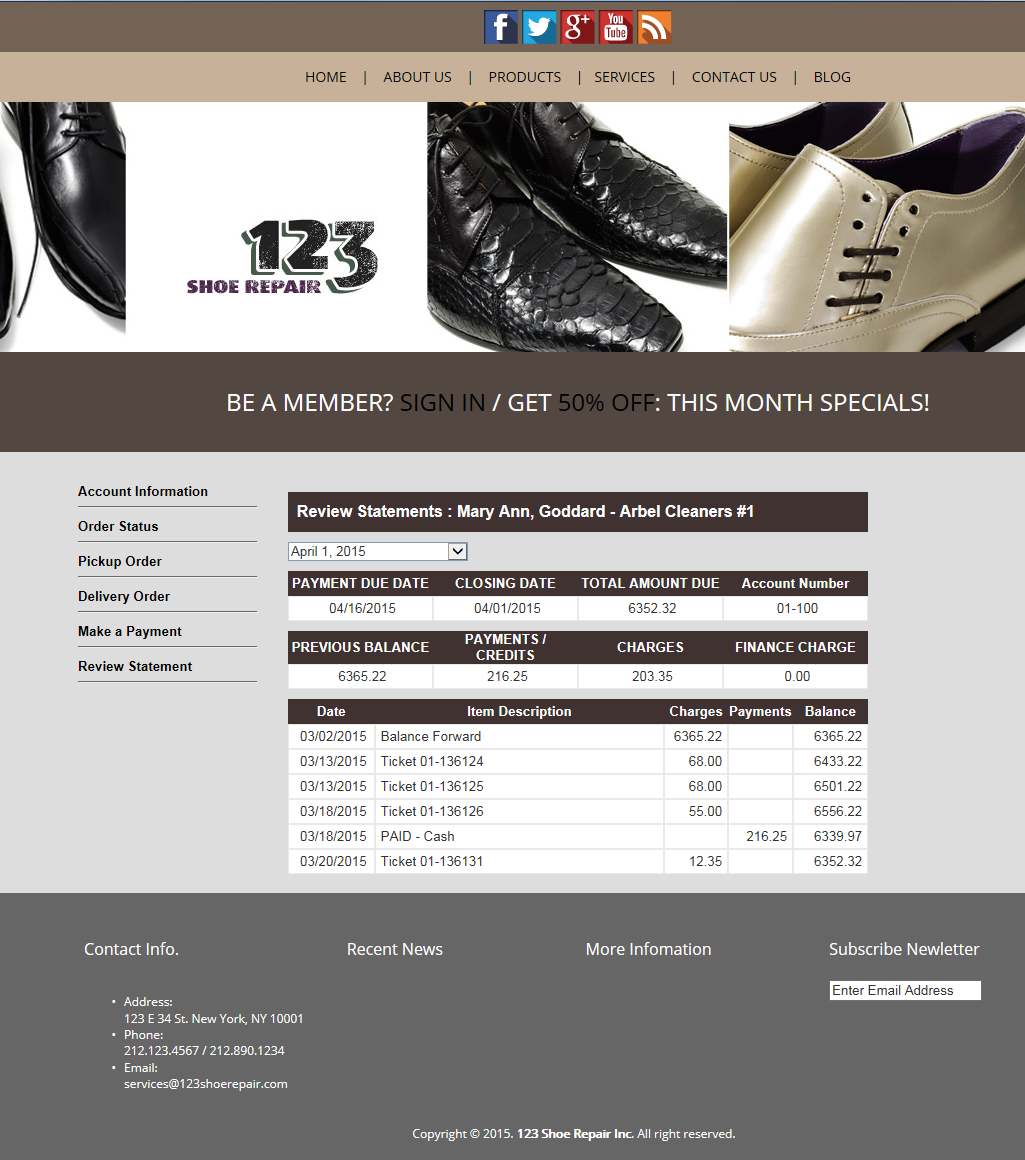Open Delivery Order in sidebar
1025x1160 pixels.
pyautogui.click(x=124, y=596)
